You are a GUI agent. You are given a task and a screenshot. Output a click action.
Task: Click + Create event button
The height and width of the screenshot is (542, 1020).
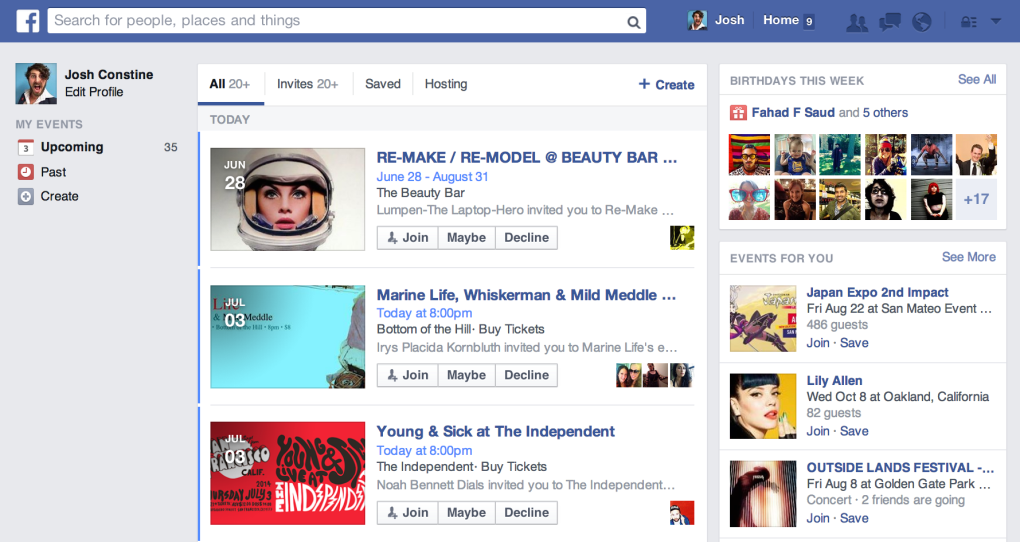[x=666, y=85]
